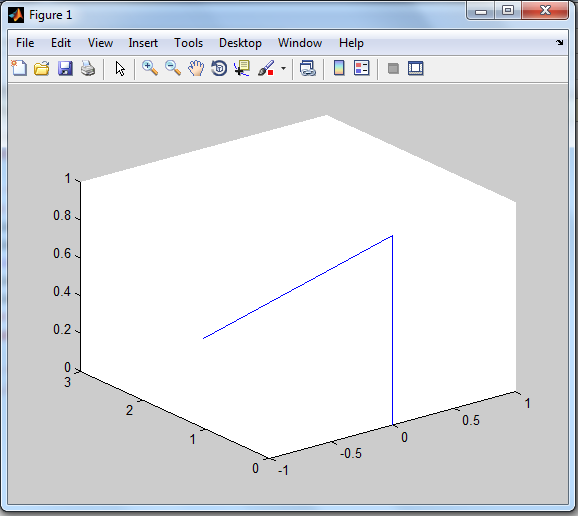Click the Link Plot icon
578x516 pixels.
[307, 69]
